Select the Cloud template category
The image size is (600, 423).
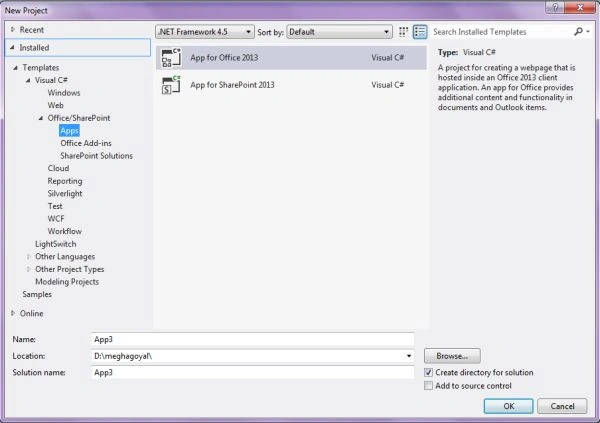58,168
